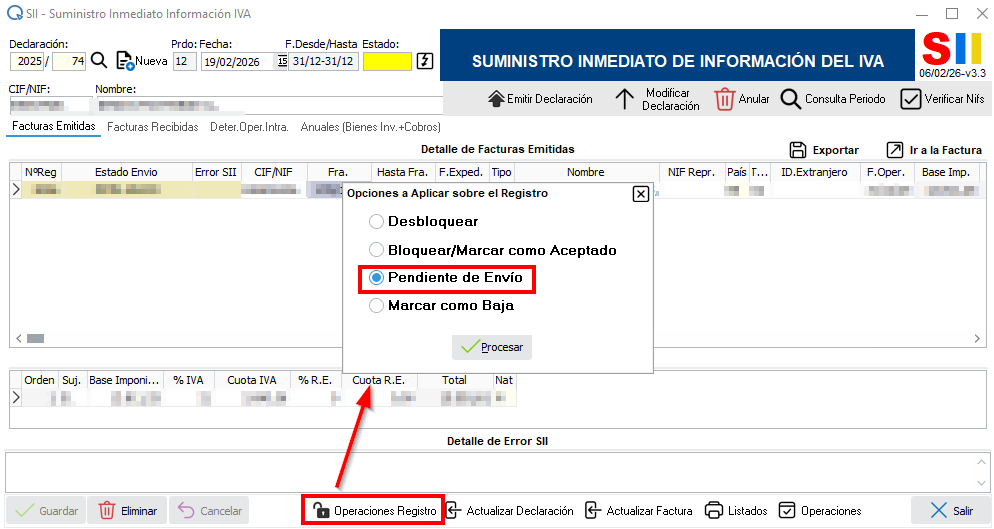994x529 pixels.
Task: Click the declaration number field 74
Action: click(x=68, y=61)
